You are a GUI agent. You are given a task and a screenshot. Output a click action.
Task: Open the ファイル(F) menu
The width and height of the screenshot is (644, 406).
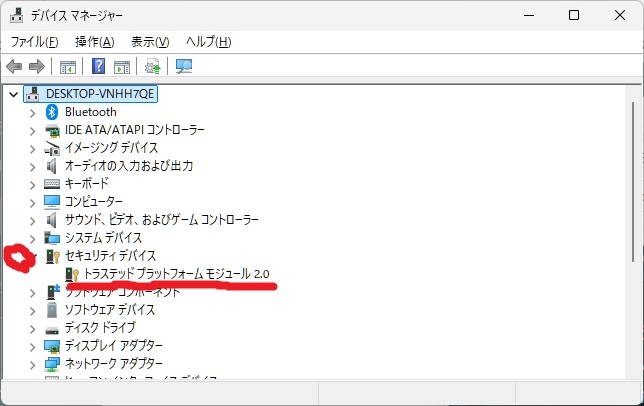tap(34, 42)
